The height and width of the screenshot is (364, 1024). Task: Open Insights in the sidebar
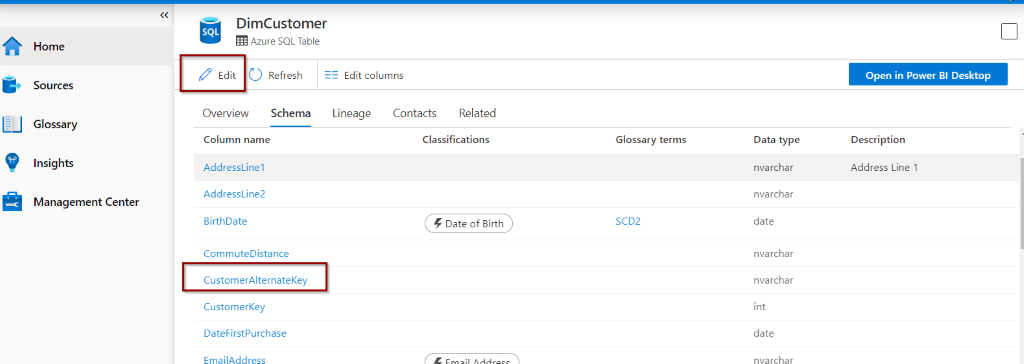86,163
